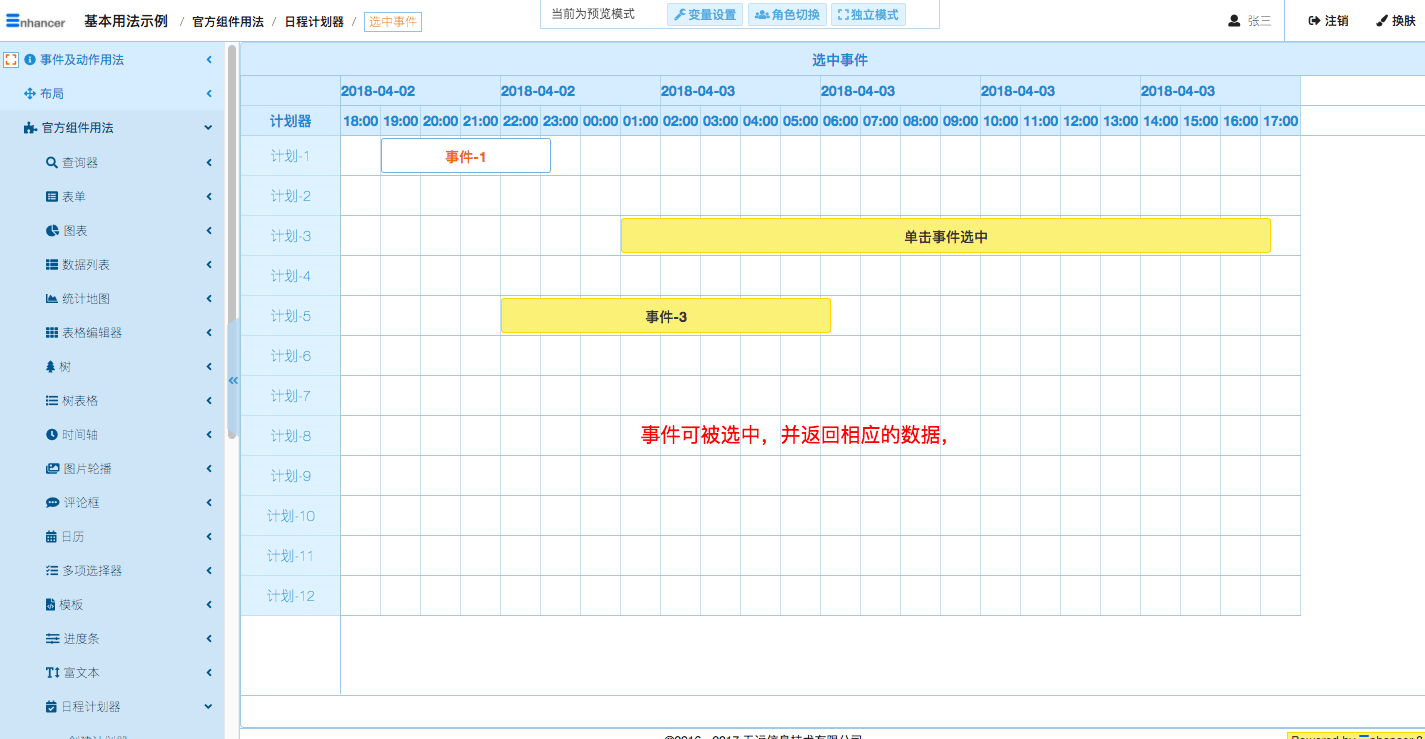Switch to 独立模式 standalone mode
1425x739 pixels.
click(868, 15)
